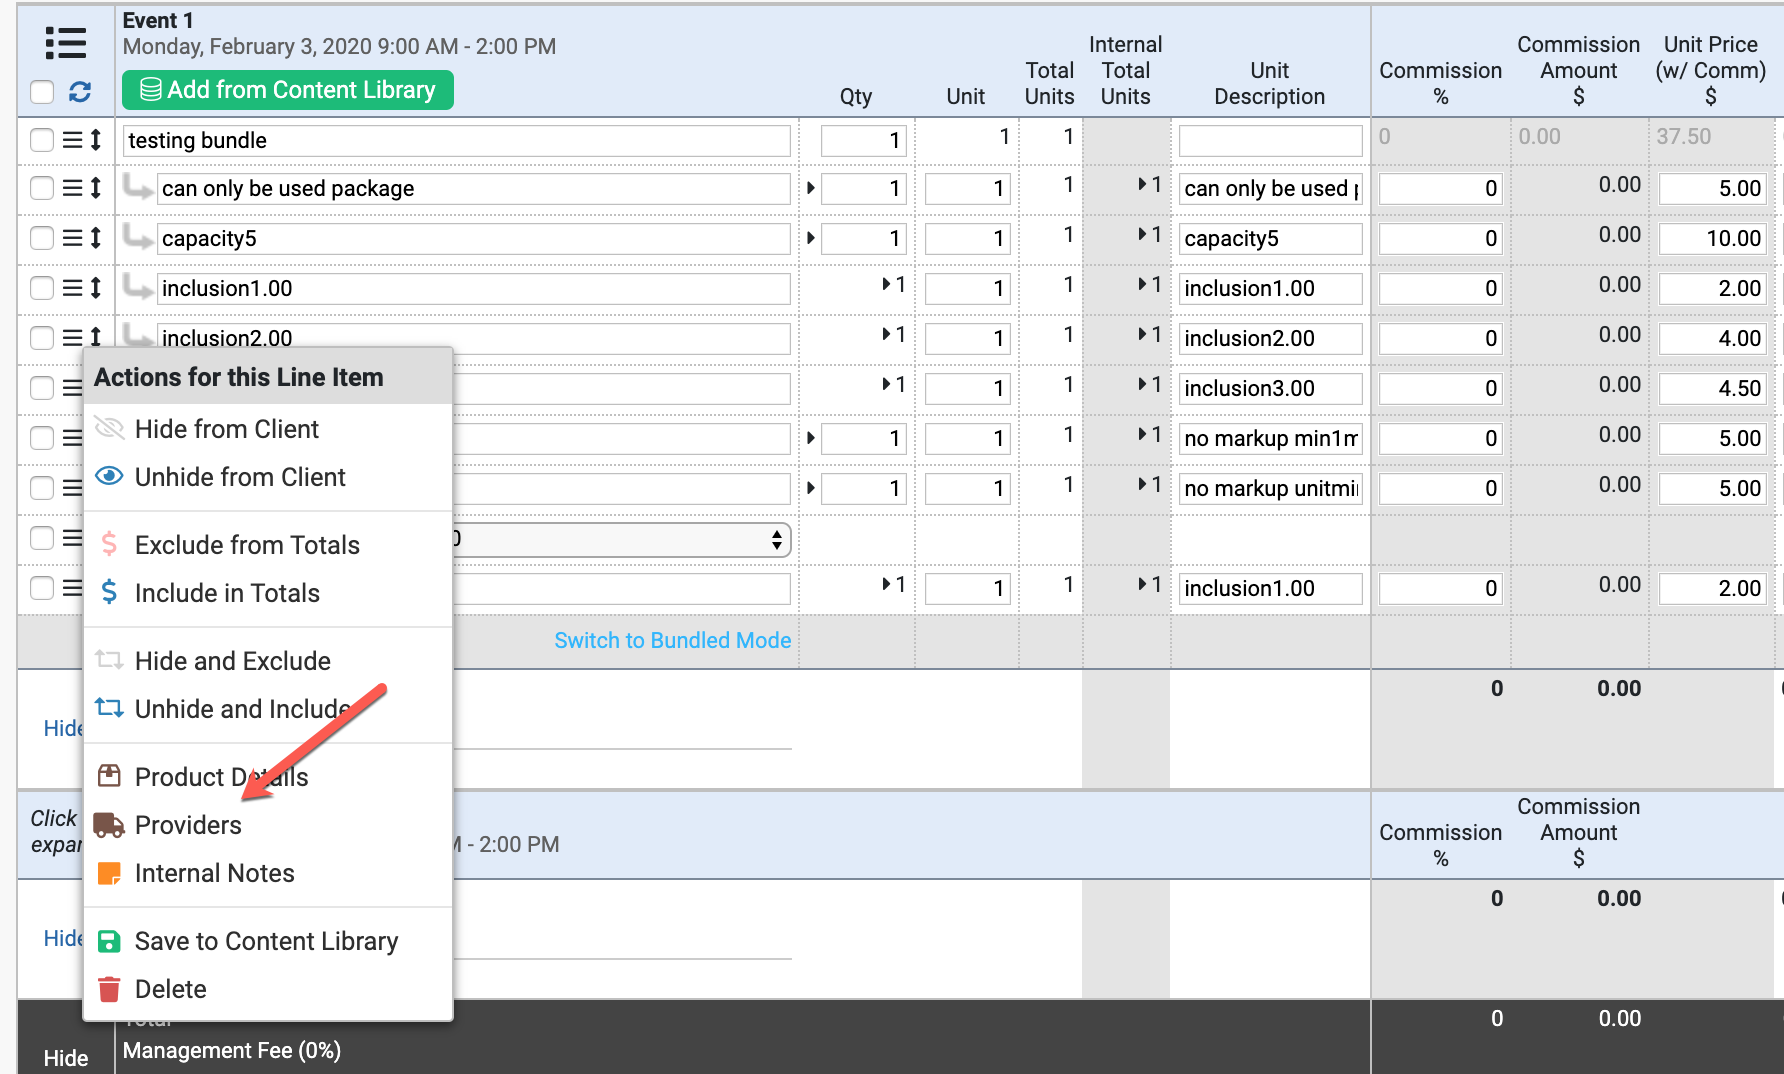Viewport: 1784px width, 1074px height.
Task: Toggle the select-all checkbox in header
Action: pyautogui.click(x=42, y=92)
